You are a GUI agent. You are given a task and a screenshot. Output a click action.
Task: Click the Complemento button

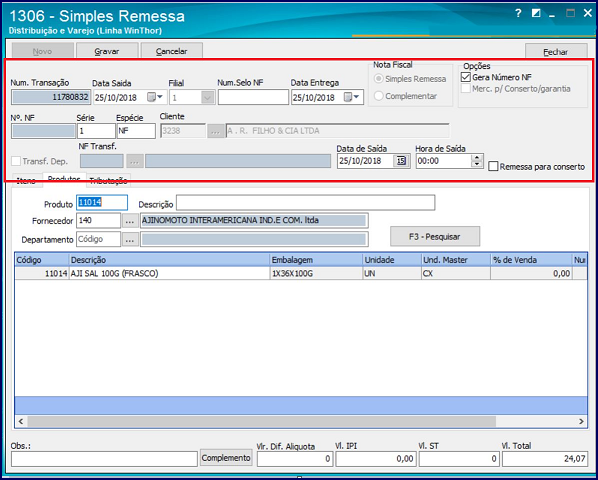coord(226,458)
